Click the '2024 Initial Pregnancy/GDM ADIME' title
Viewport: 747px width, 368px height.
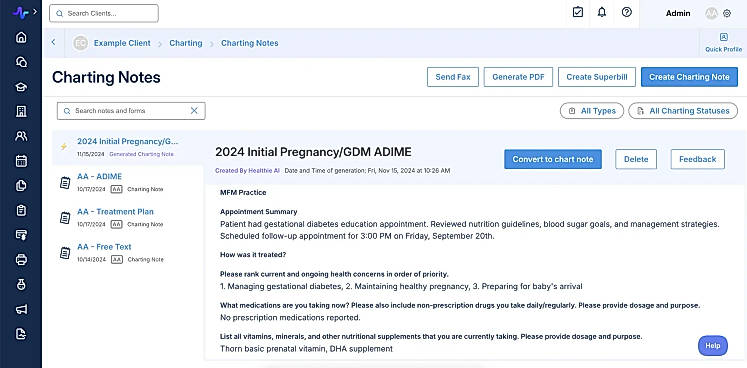pyautogui.click(x=313, y=152)
